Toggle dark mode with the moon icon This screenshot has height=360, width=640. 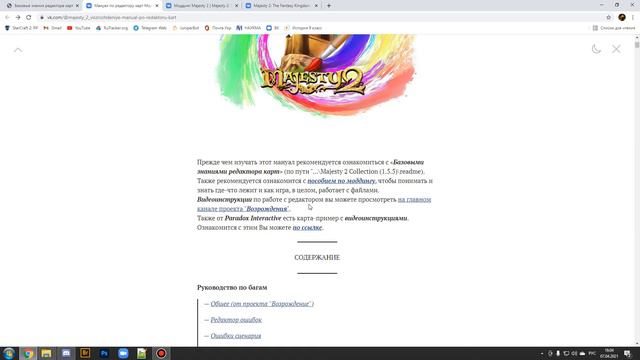pos(596,49)
